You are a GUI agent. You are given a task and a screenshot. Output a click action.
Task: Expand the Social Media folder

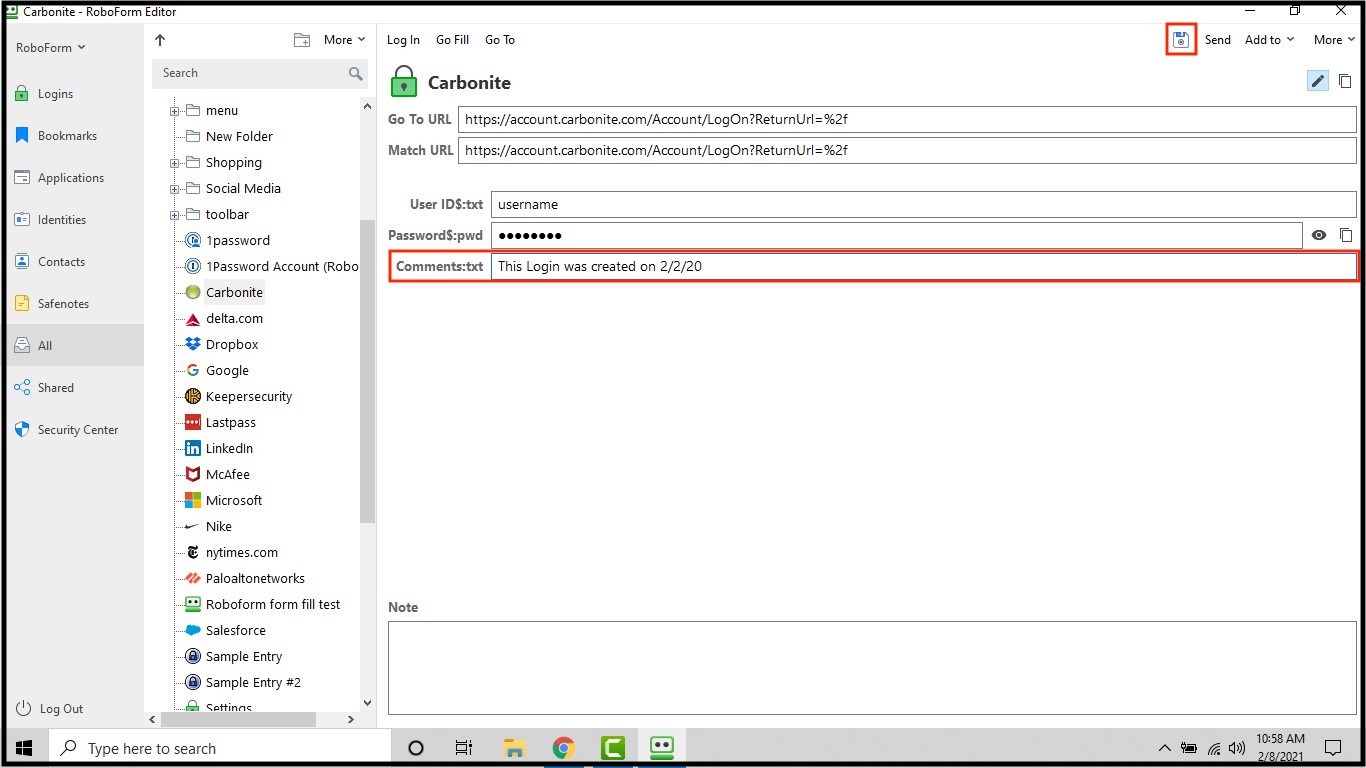pyautogui.click(x=174, y=189)
